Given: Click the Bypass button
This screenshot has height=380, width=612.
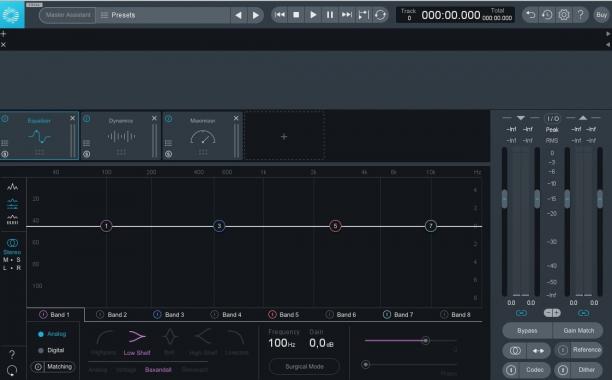Looking at the screenshot, I should [x=527, y=331].
